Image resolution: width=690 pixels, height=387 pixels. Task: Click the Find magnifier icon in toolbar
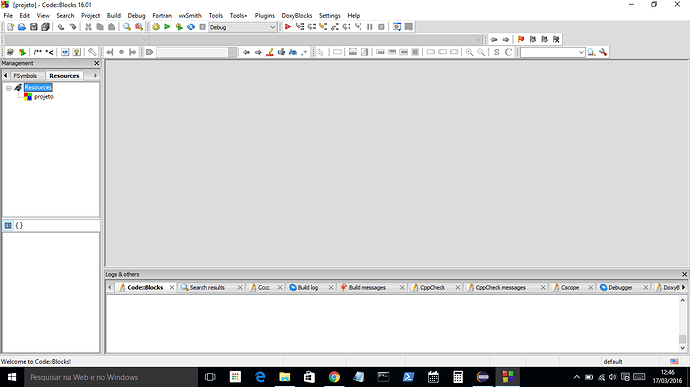click(x=127, y=27)
